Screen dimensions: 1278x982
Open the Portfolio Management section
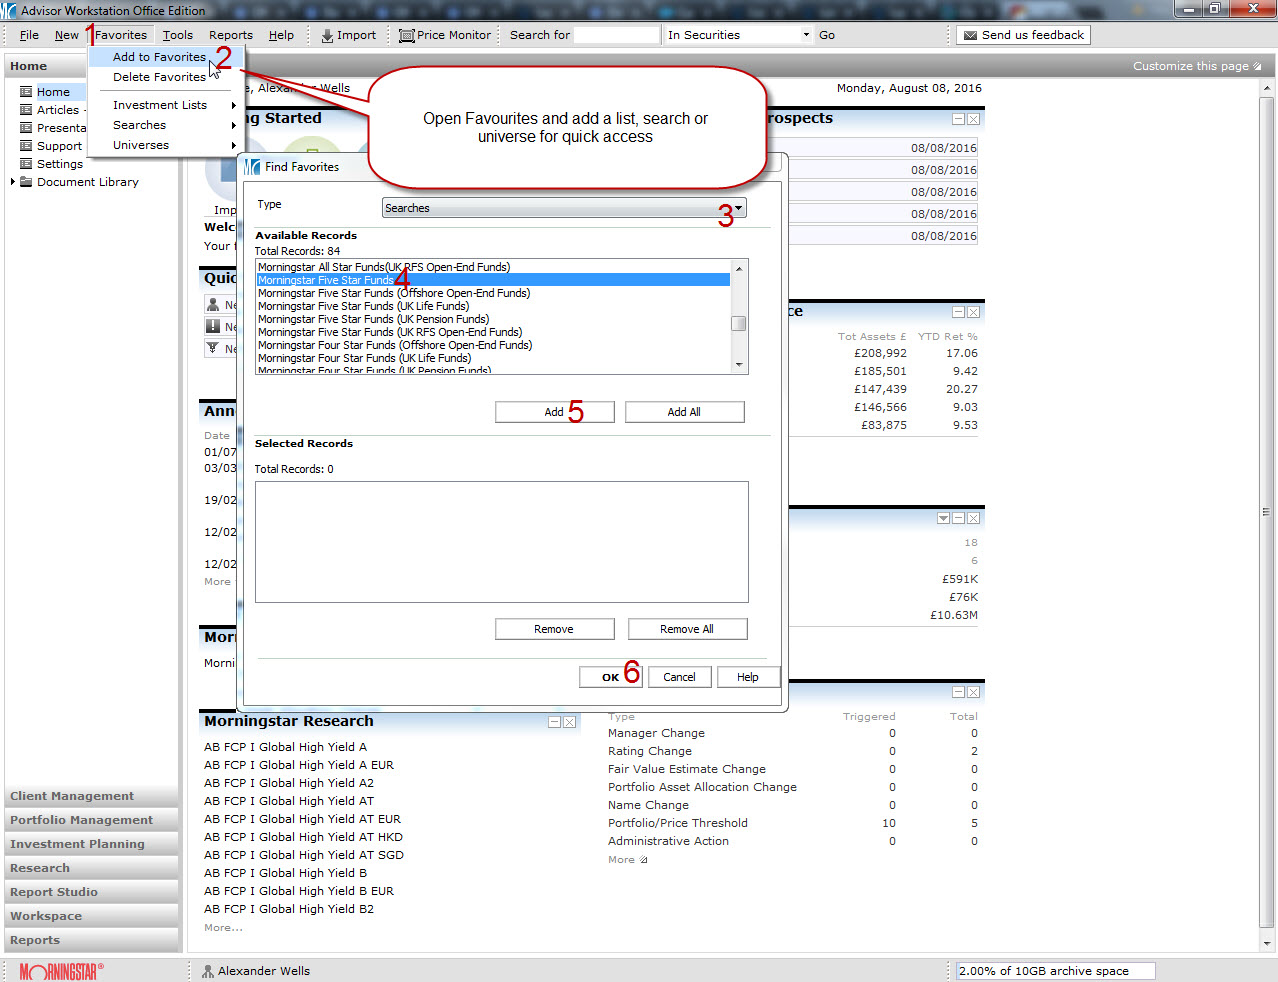point(82,820)
